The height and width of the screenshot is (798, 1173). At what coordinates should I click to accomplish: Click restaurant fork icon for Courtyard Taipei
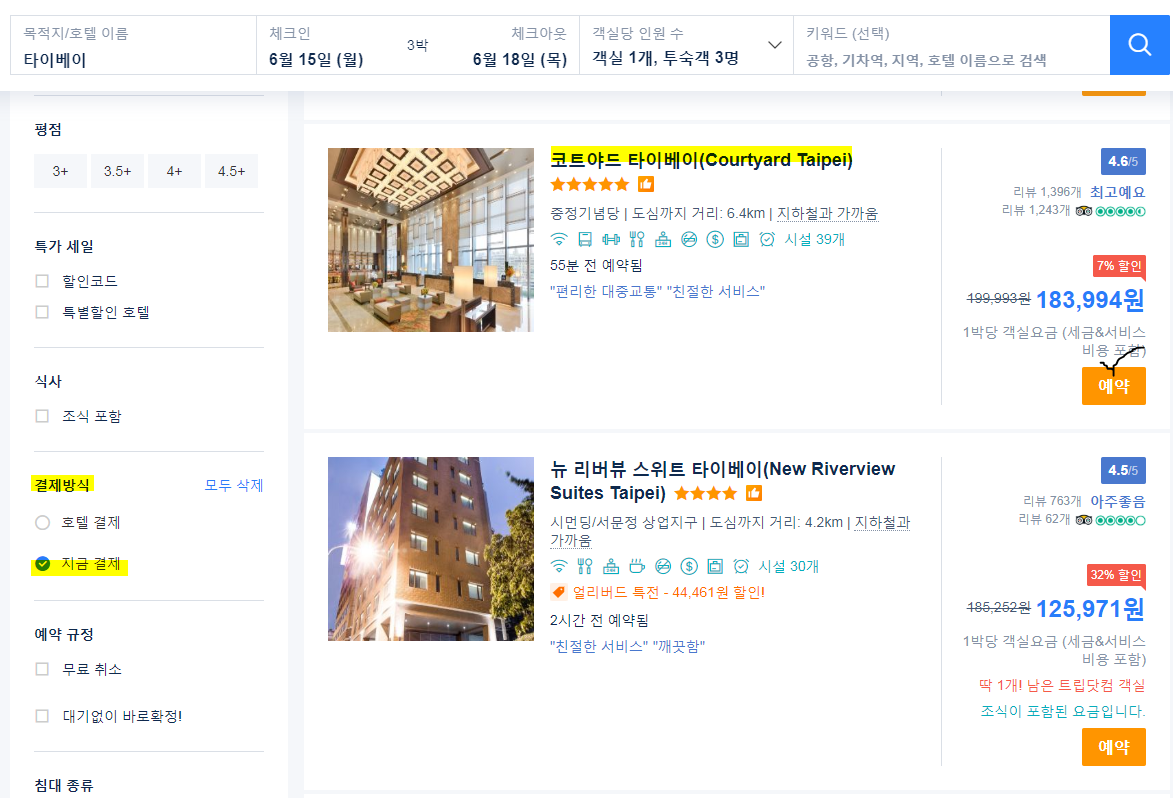(x=637, y=239)
